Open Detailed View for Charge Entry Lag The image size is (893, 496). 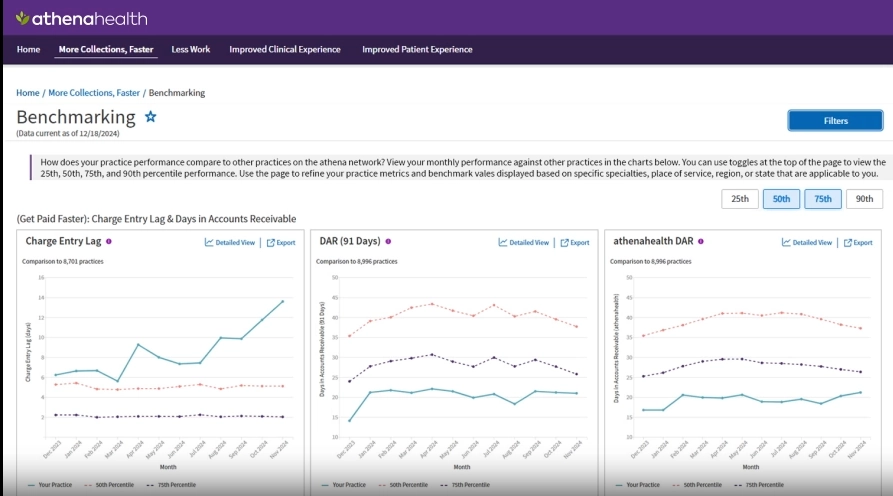[230, 243]
